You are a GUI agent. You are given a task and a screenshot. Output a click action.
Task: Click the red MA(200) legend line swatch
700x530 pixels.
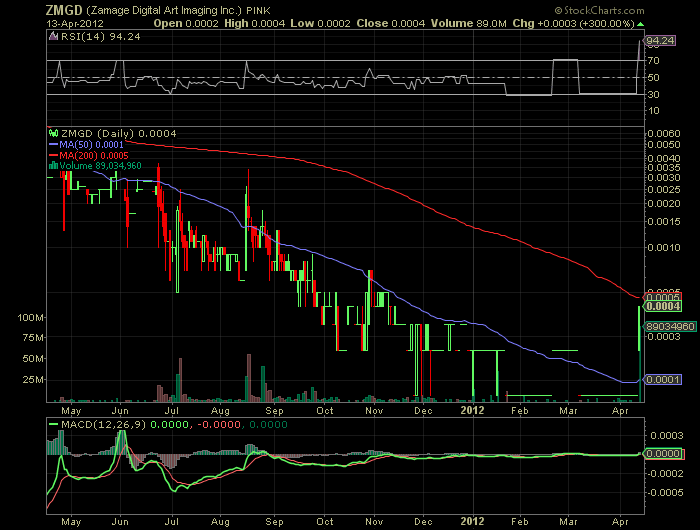tap(54, 155)
